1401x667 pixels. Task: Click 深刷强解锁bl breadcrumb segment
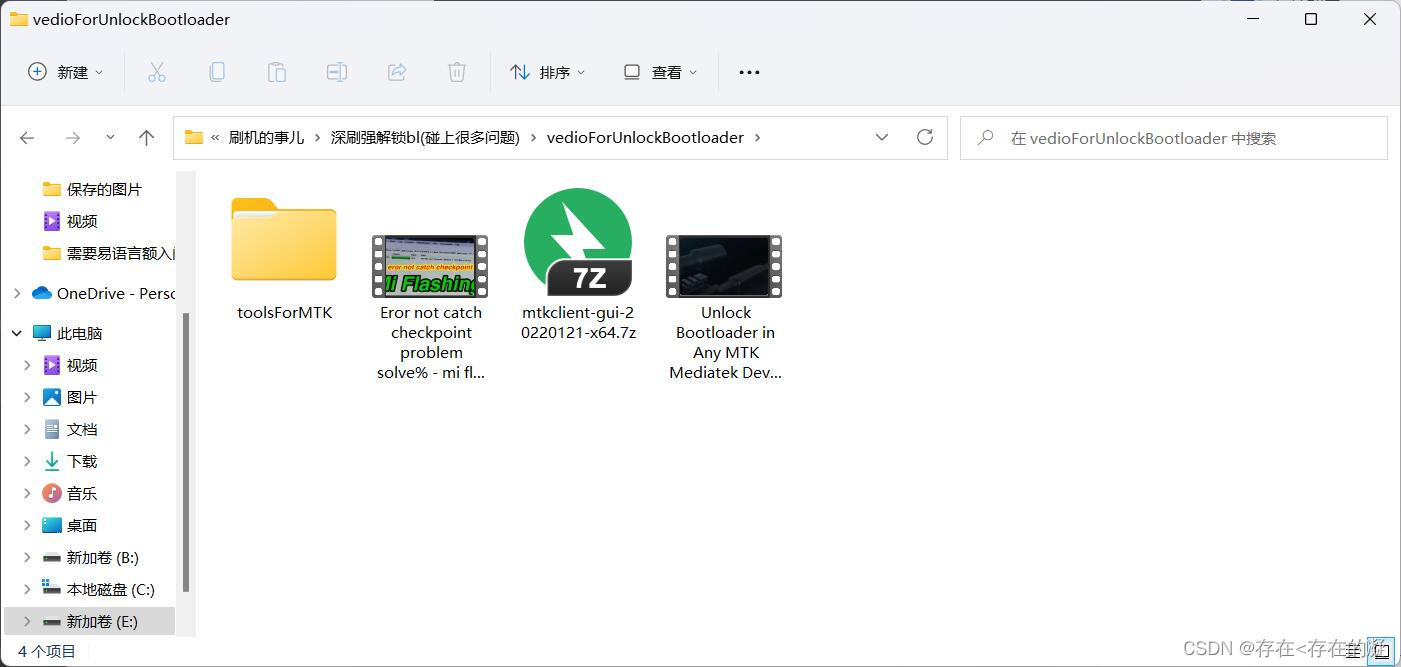(425, 138)
